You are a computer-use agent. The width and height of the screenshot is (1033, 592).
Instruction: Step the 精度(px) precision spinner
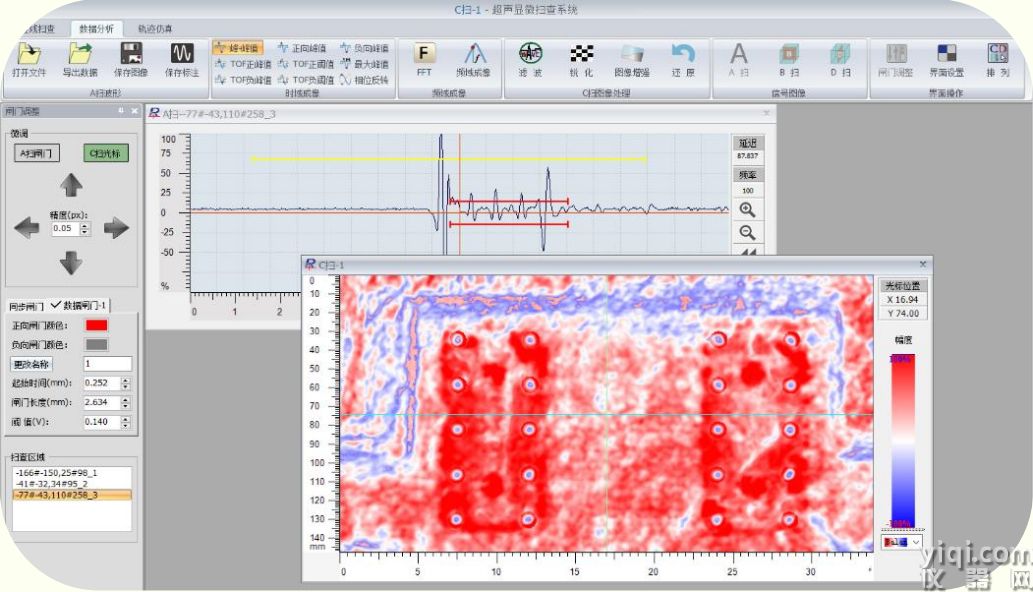[x=84, y=229]
